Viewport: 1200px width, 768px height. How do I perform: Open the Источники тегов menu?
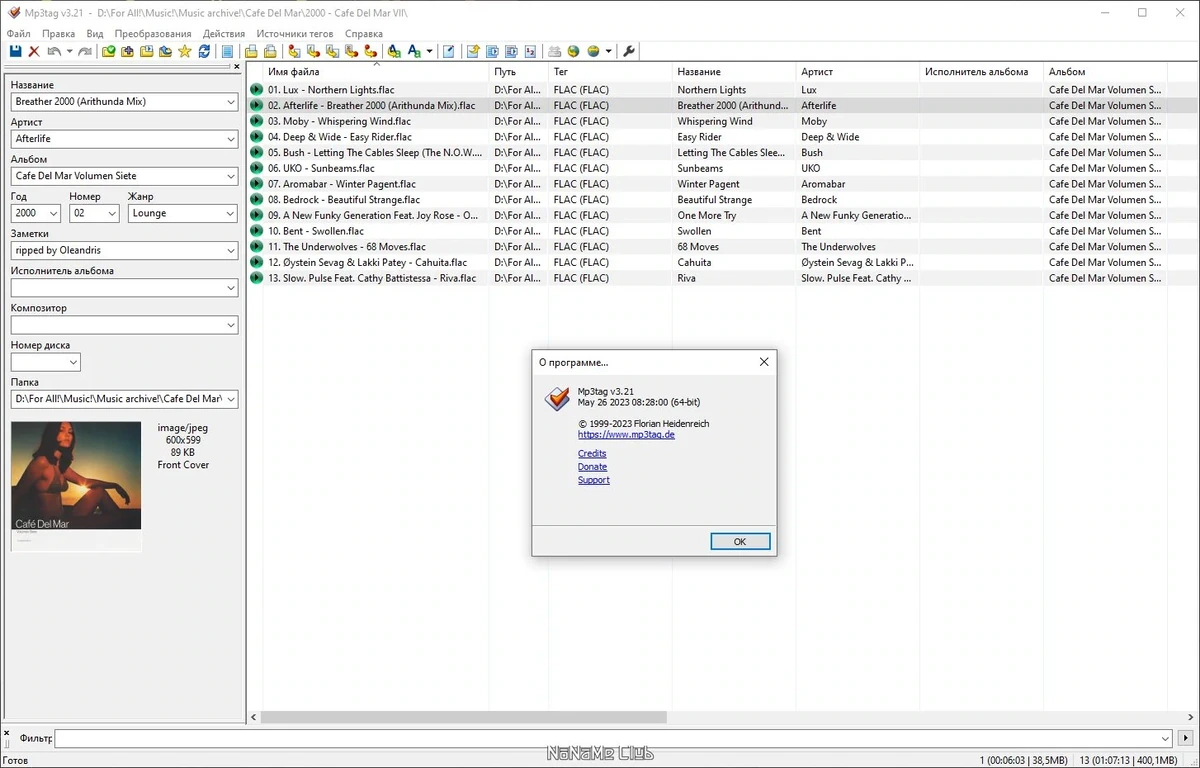click(295, 34)
